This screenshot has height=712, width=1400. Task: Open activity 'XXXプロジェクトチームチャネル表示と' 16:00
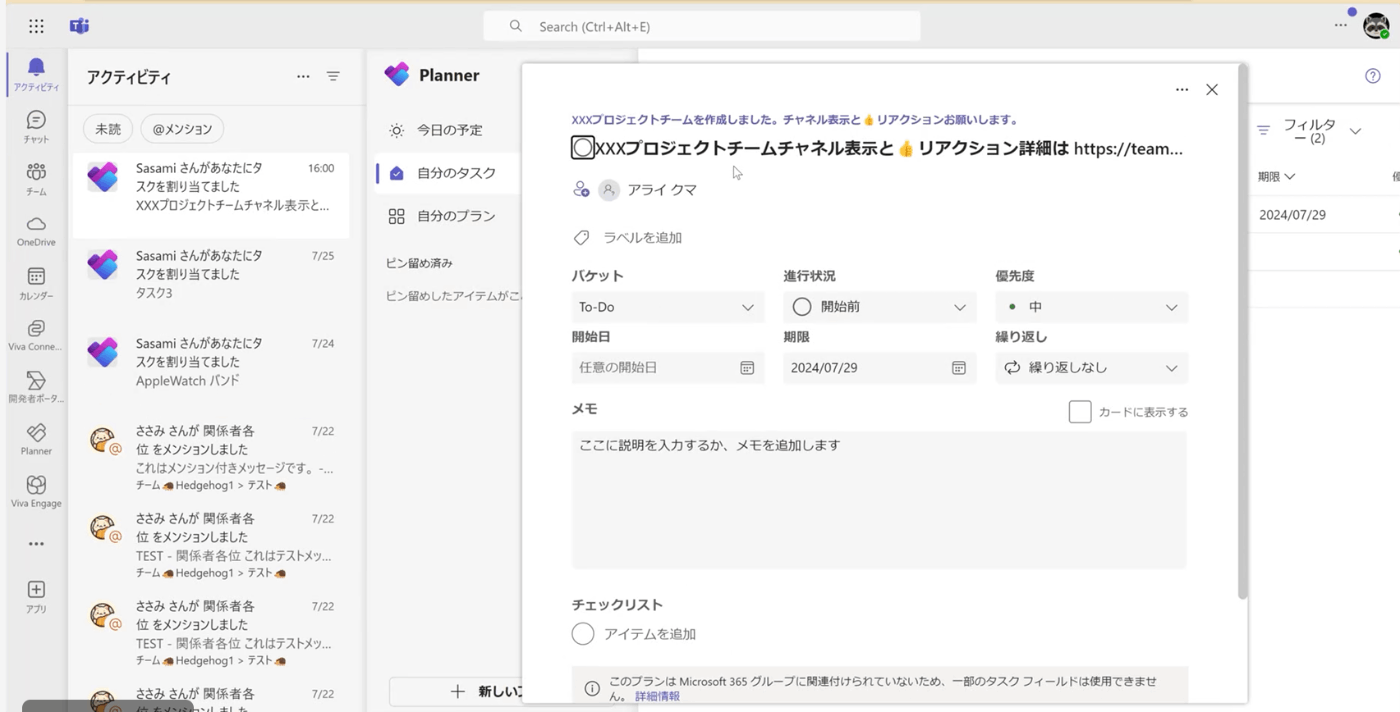pyautogui.click(x=211, y=195)
